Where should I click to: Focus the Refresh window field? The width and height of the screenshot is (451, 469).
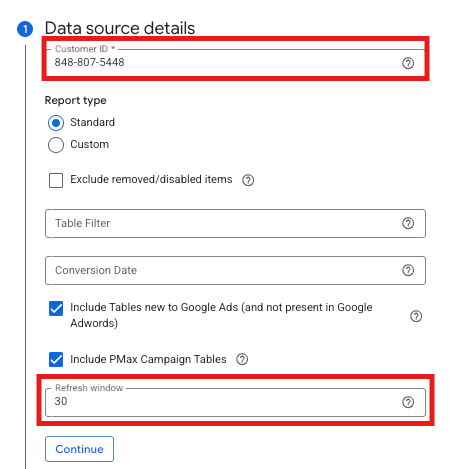point(235,402)
